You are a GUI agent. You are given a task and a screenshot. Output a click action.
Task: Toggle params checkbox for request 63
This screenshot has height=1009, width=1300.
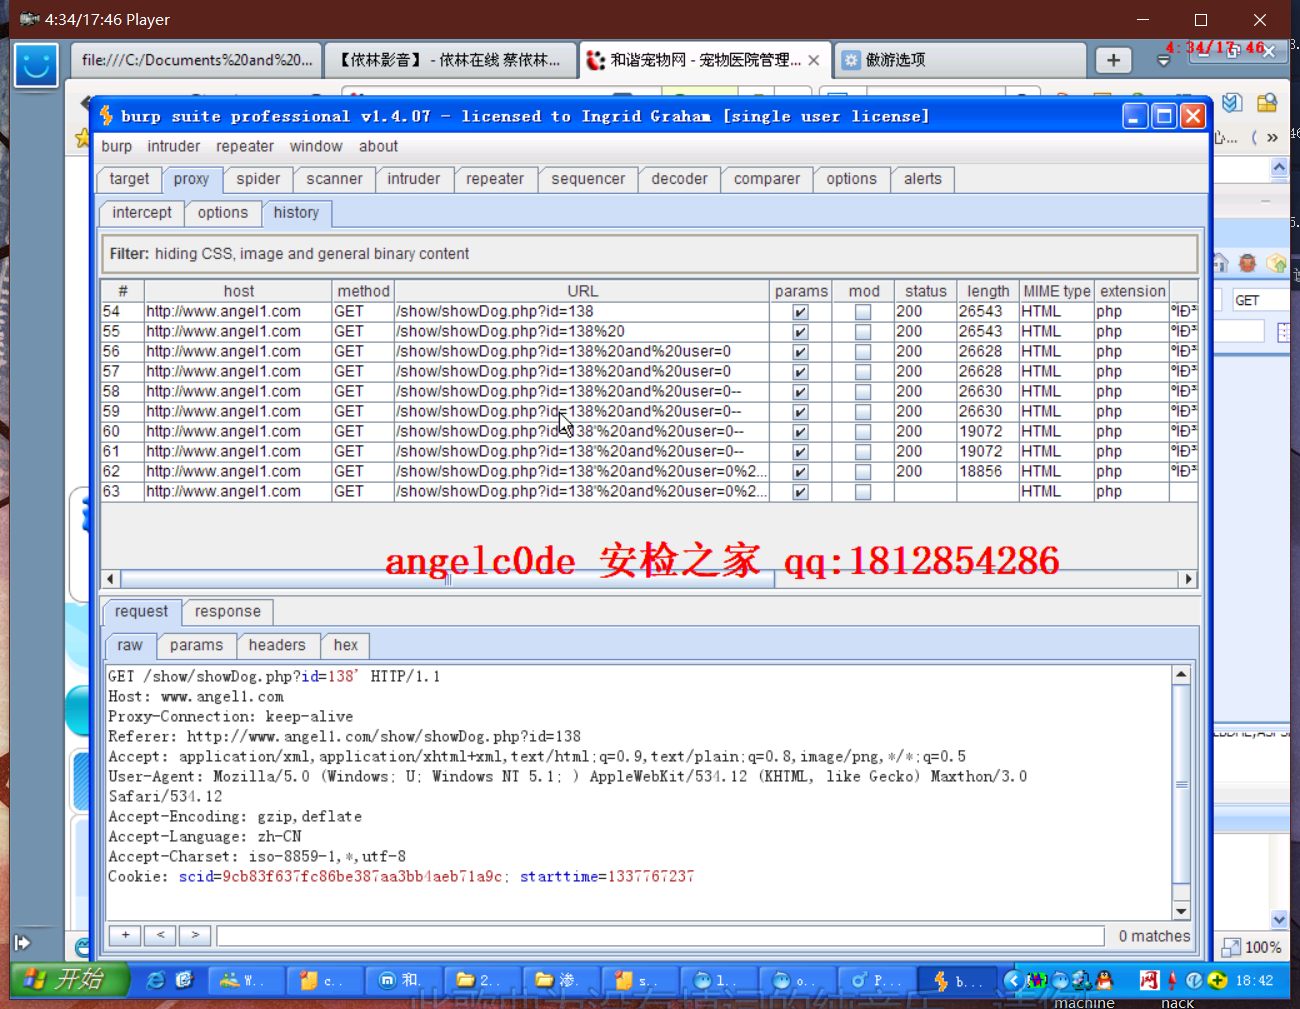click(800, 492)
